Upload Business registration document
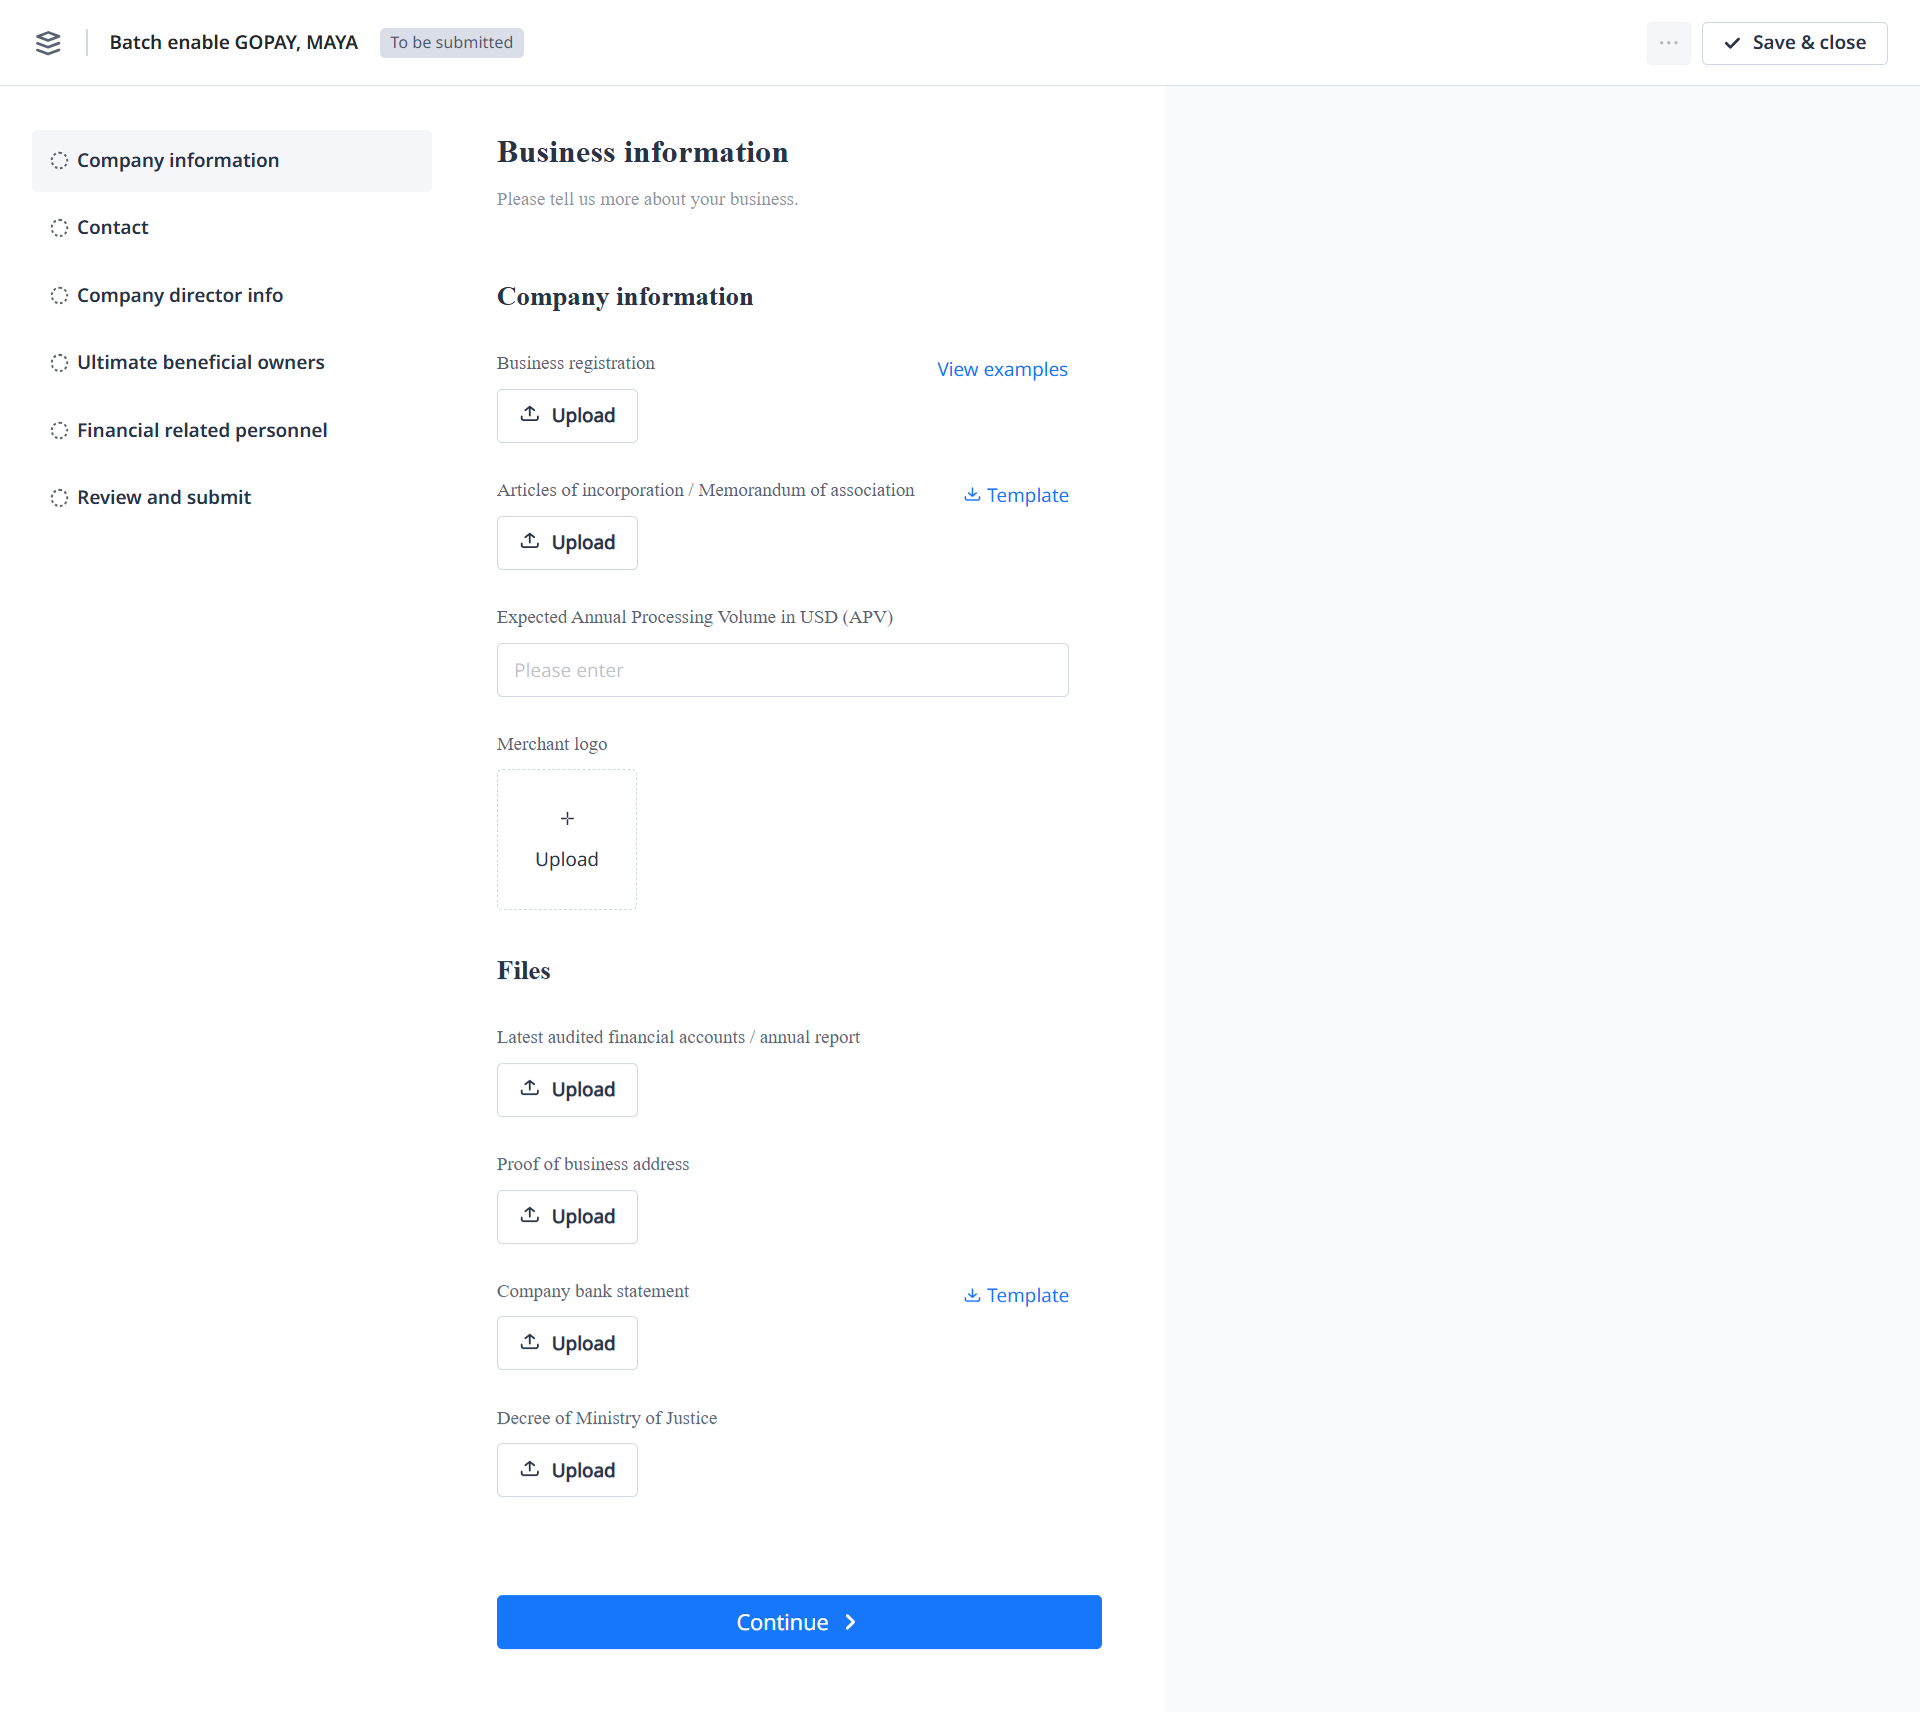This screenshot has width=1920, height=1714. click(x=567, y=415)
